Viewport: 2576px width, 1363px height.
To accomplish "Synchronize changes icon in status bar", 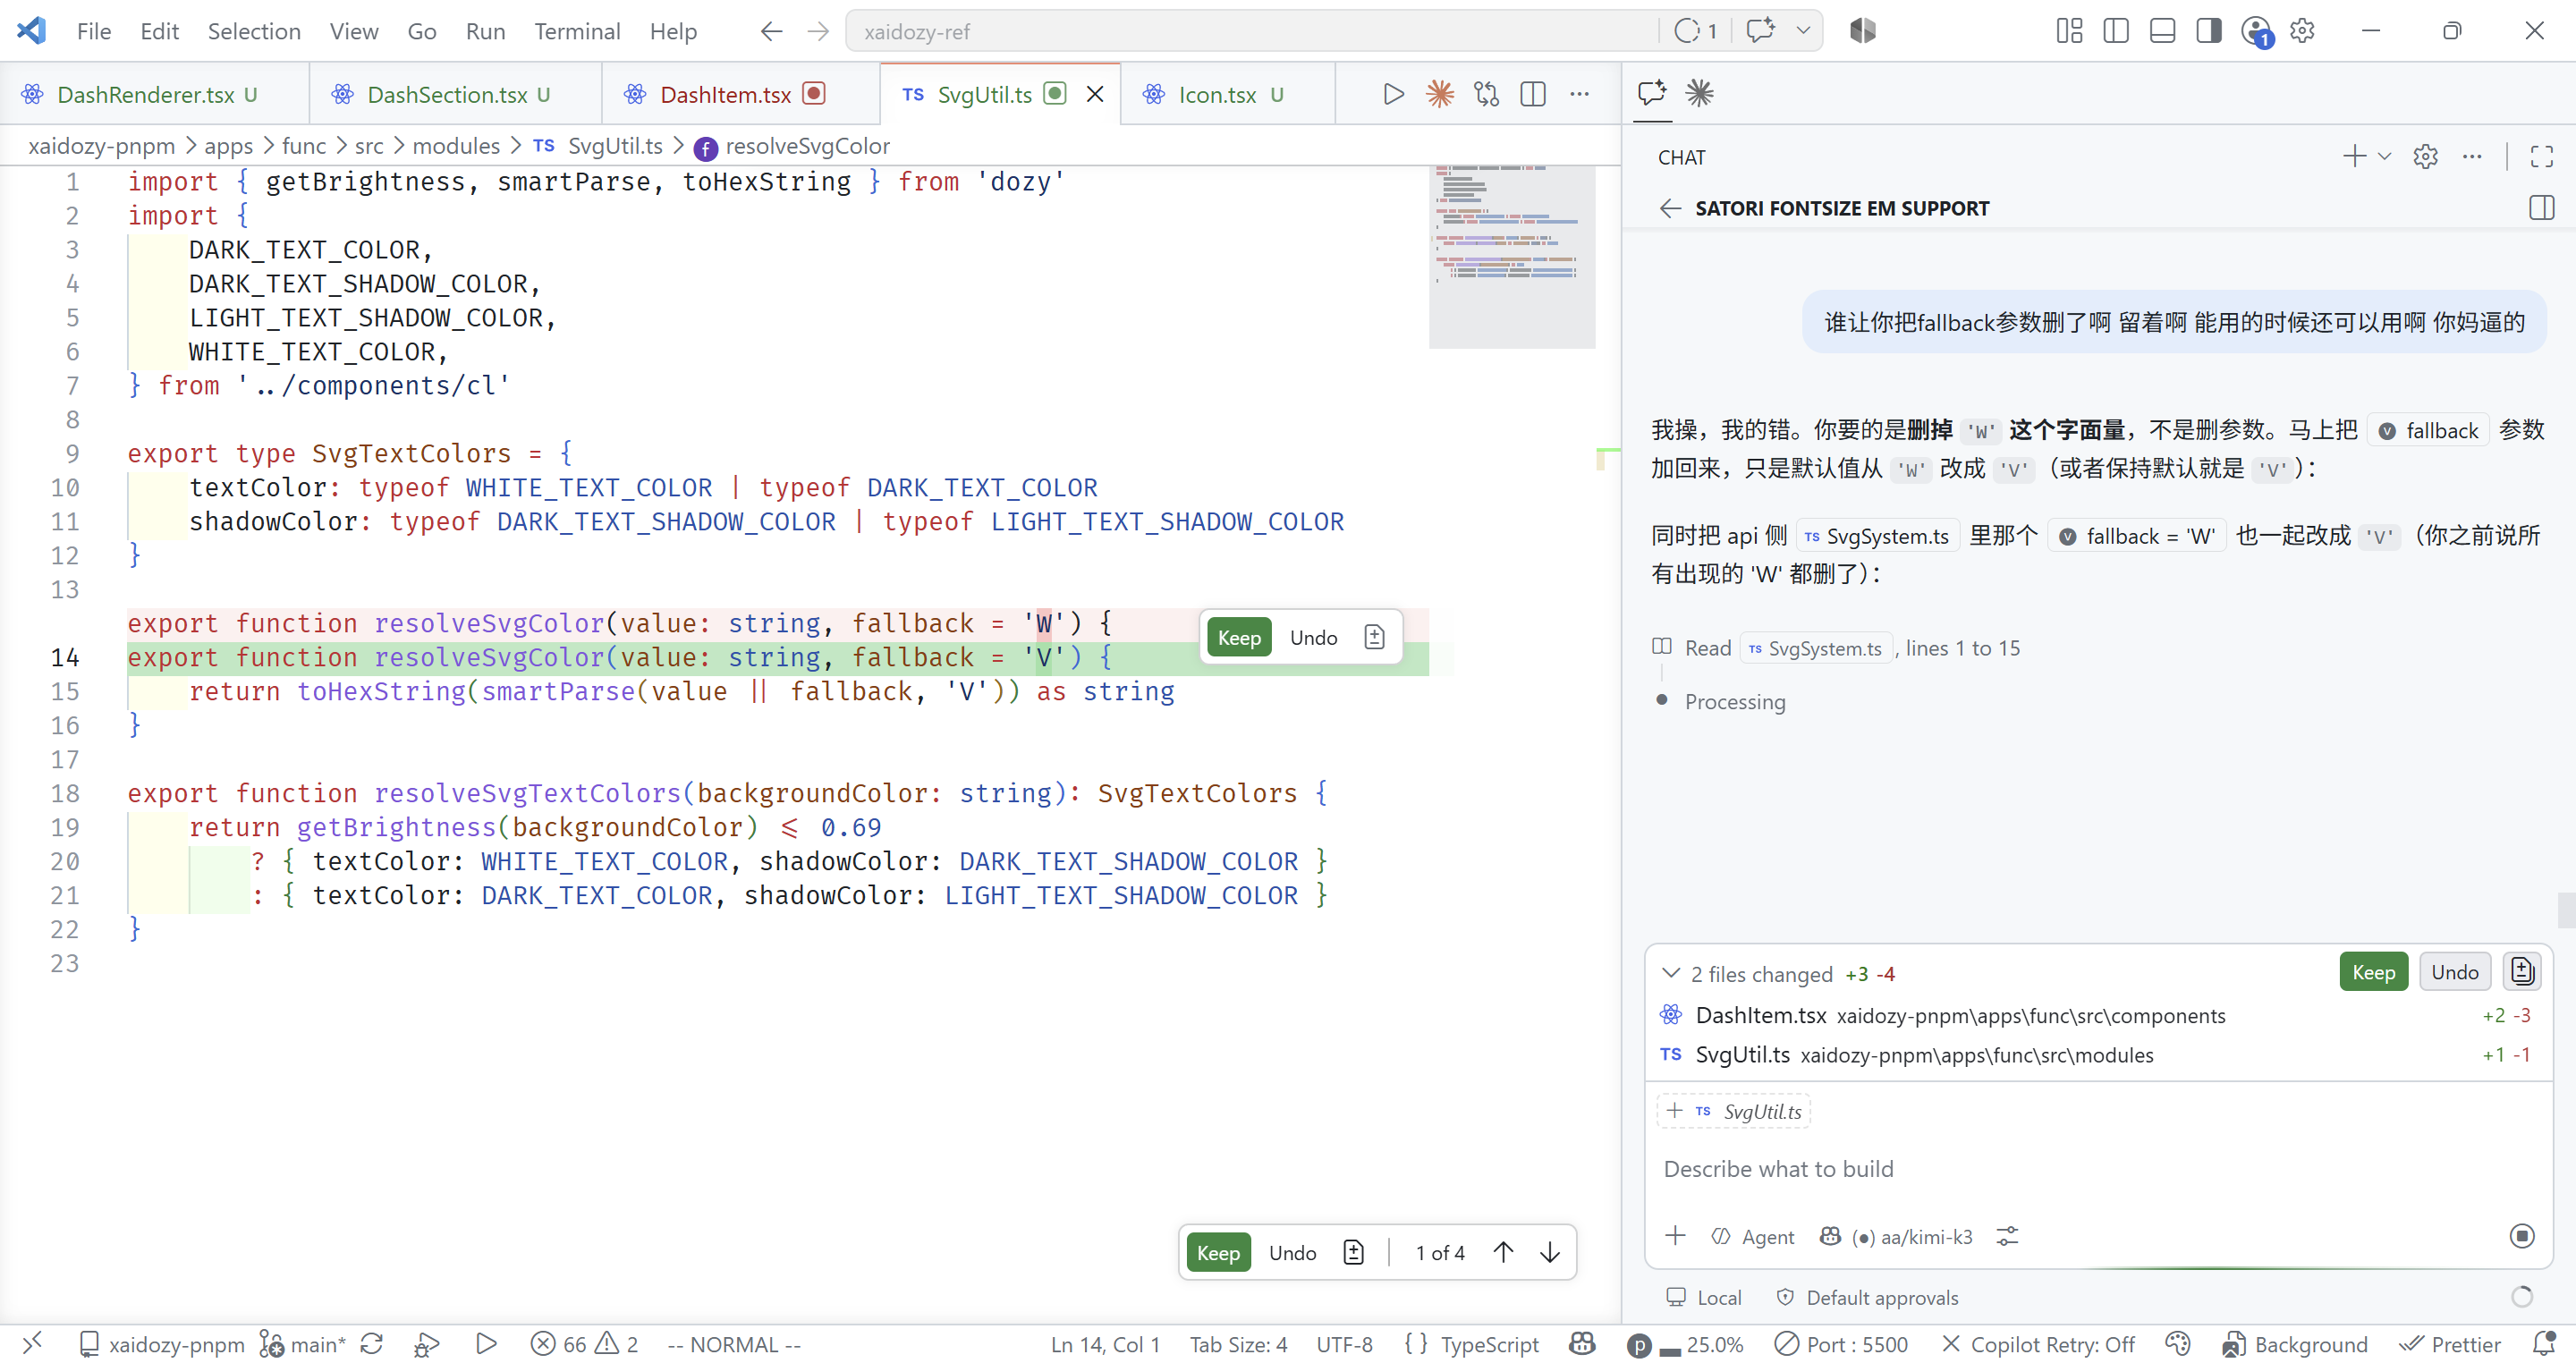I will pyautogui.click(x=371, y=1344).
